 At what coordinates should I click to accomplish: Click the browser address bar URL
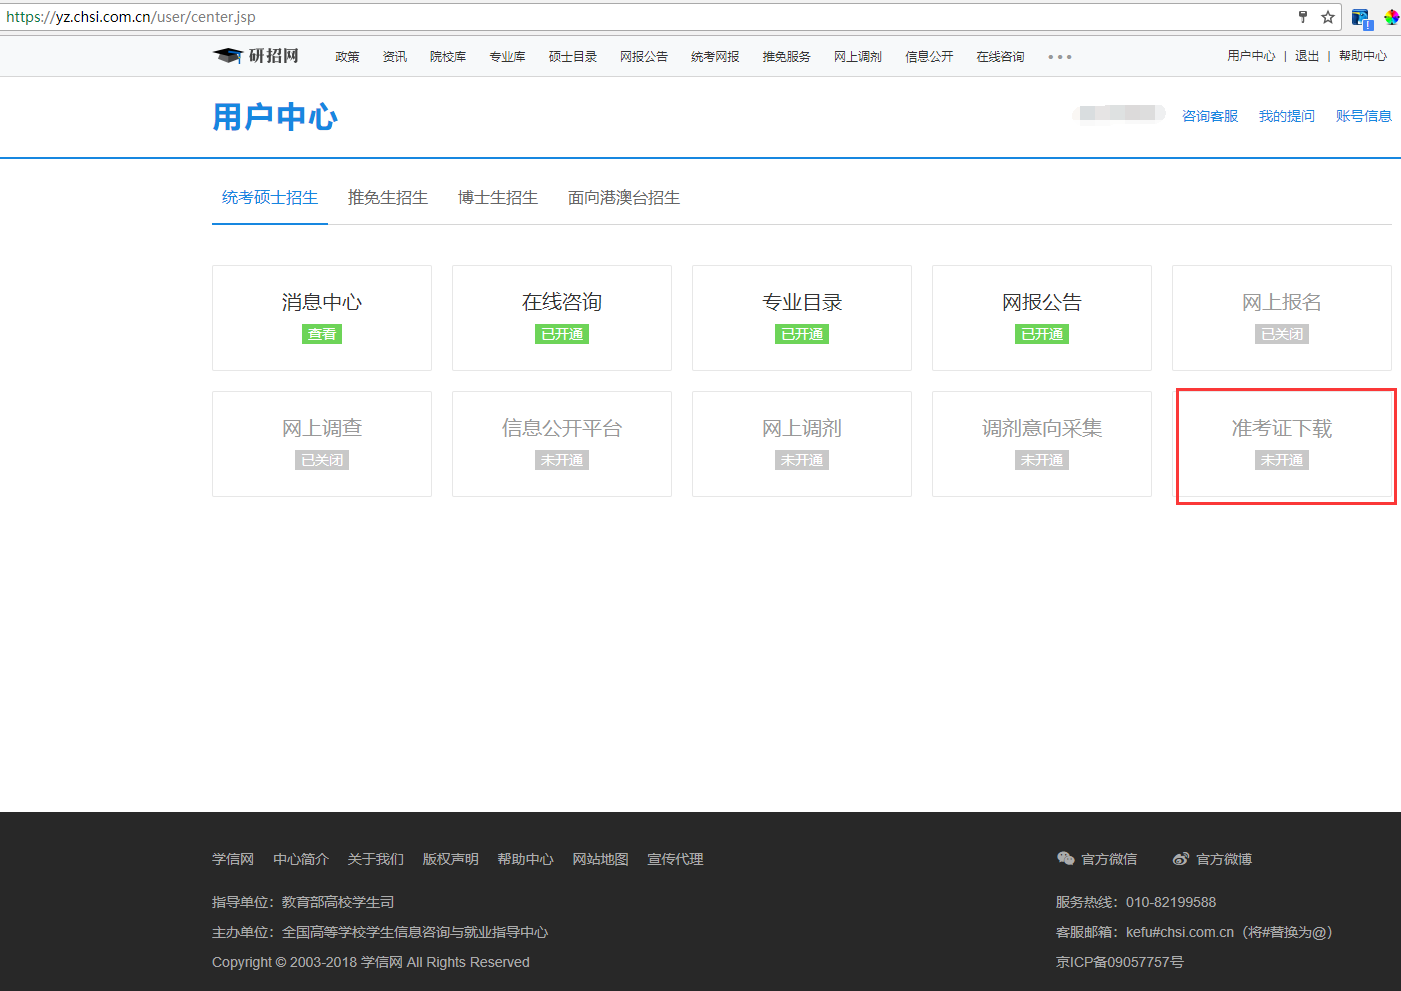click(x=131, y=17)
